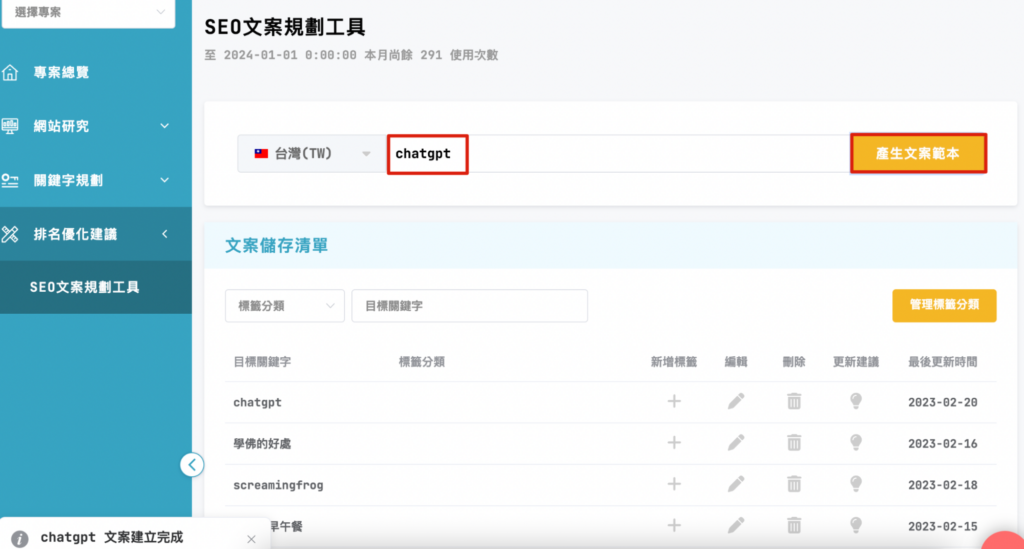
Task: Close the chatgpt 文案建立完成 notification
Action: pos(251,539)
